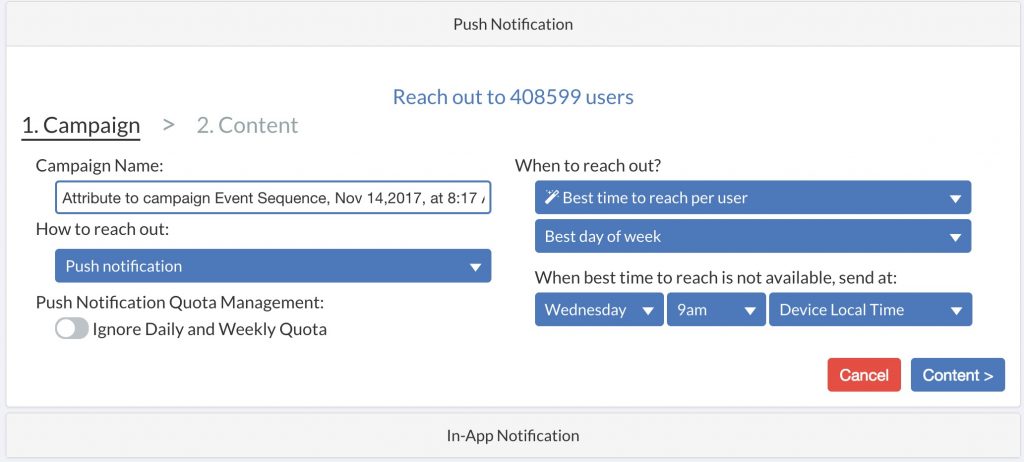Click the arrow separator between campaign steps
Viewport: 1024px width, 462px height.
pyautogui.click(x=169, y=125)
